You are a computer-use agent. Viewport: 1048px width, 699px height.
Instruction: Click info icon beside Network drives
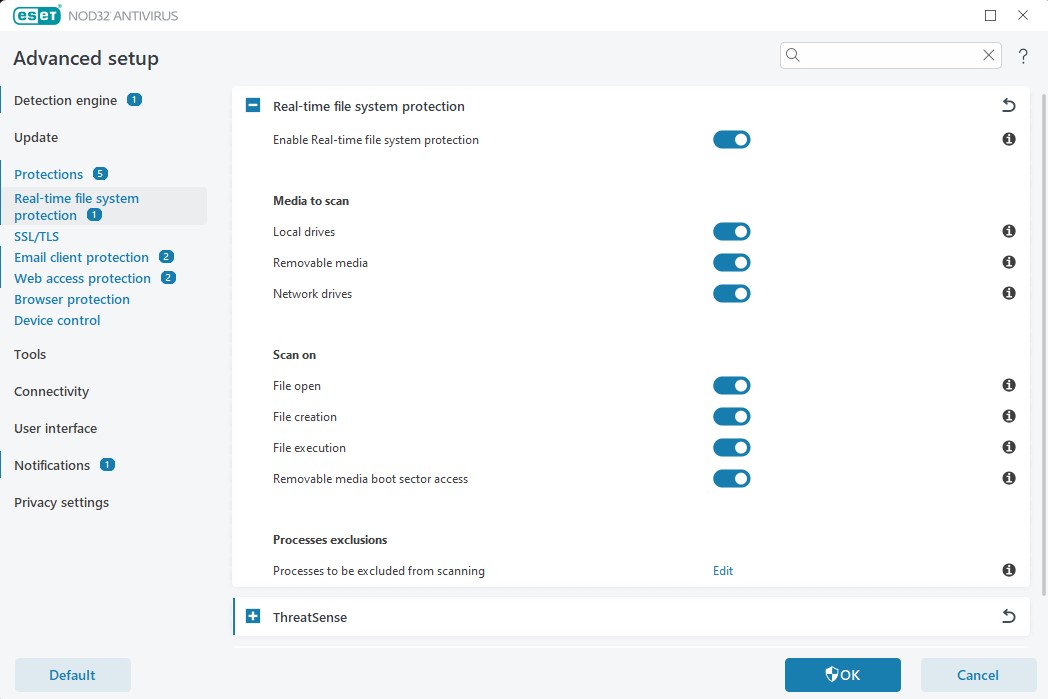pos(1009,294)
